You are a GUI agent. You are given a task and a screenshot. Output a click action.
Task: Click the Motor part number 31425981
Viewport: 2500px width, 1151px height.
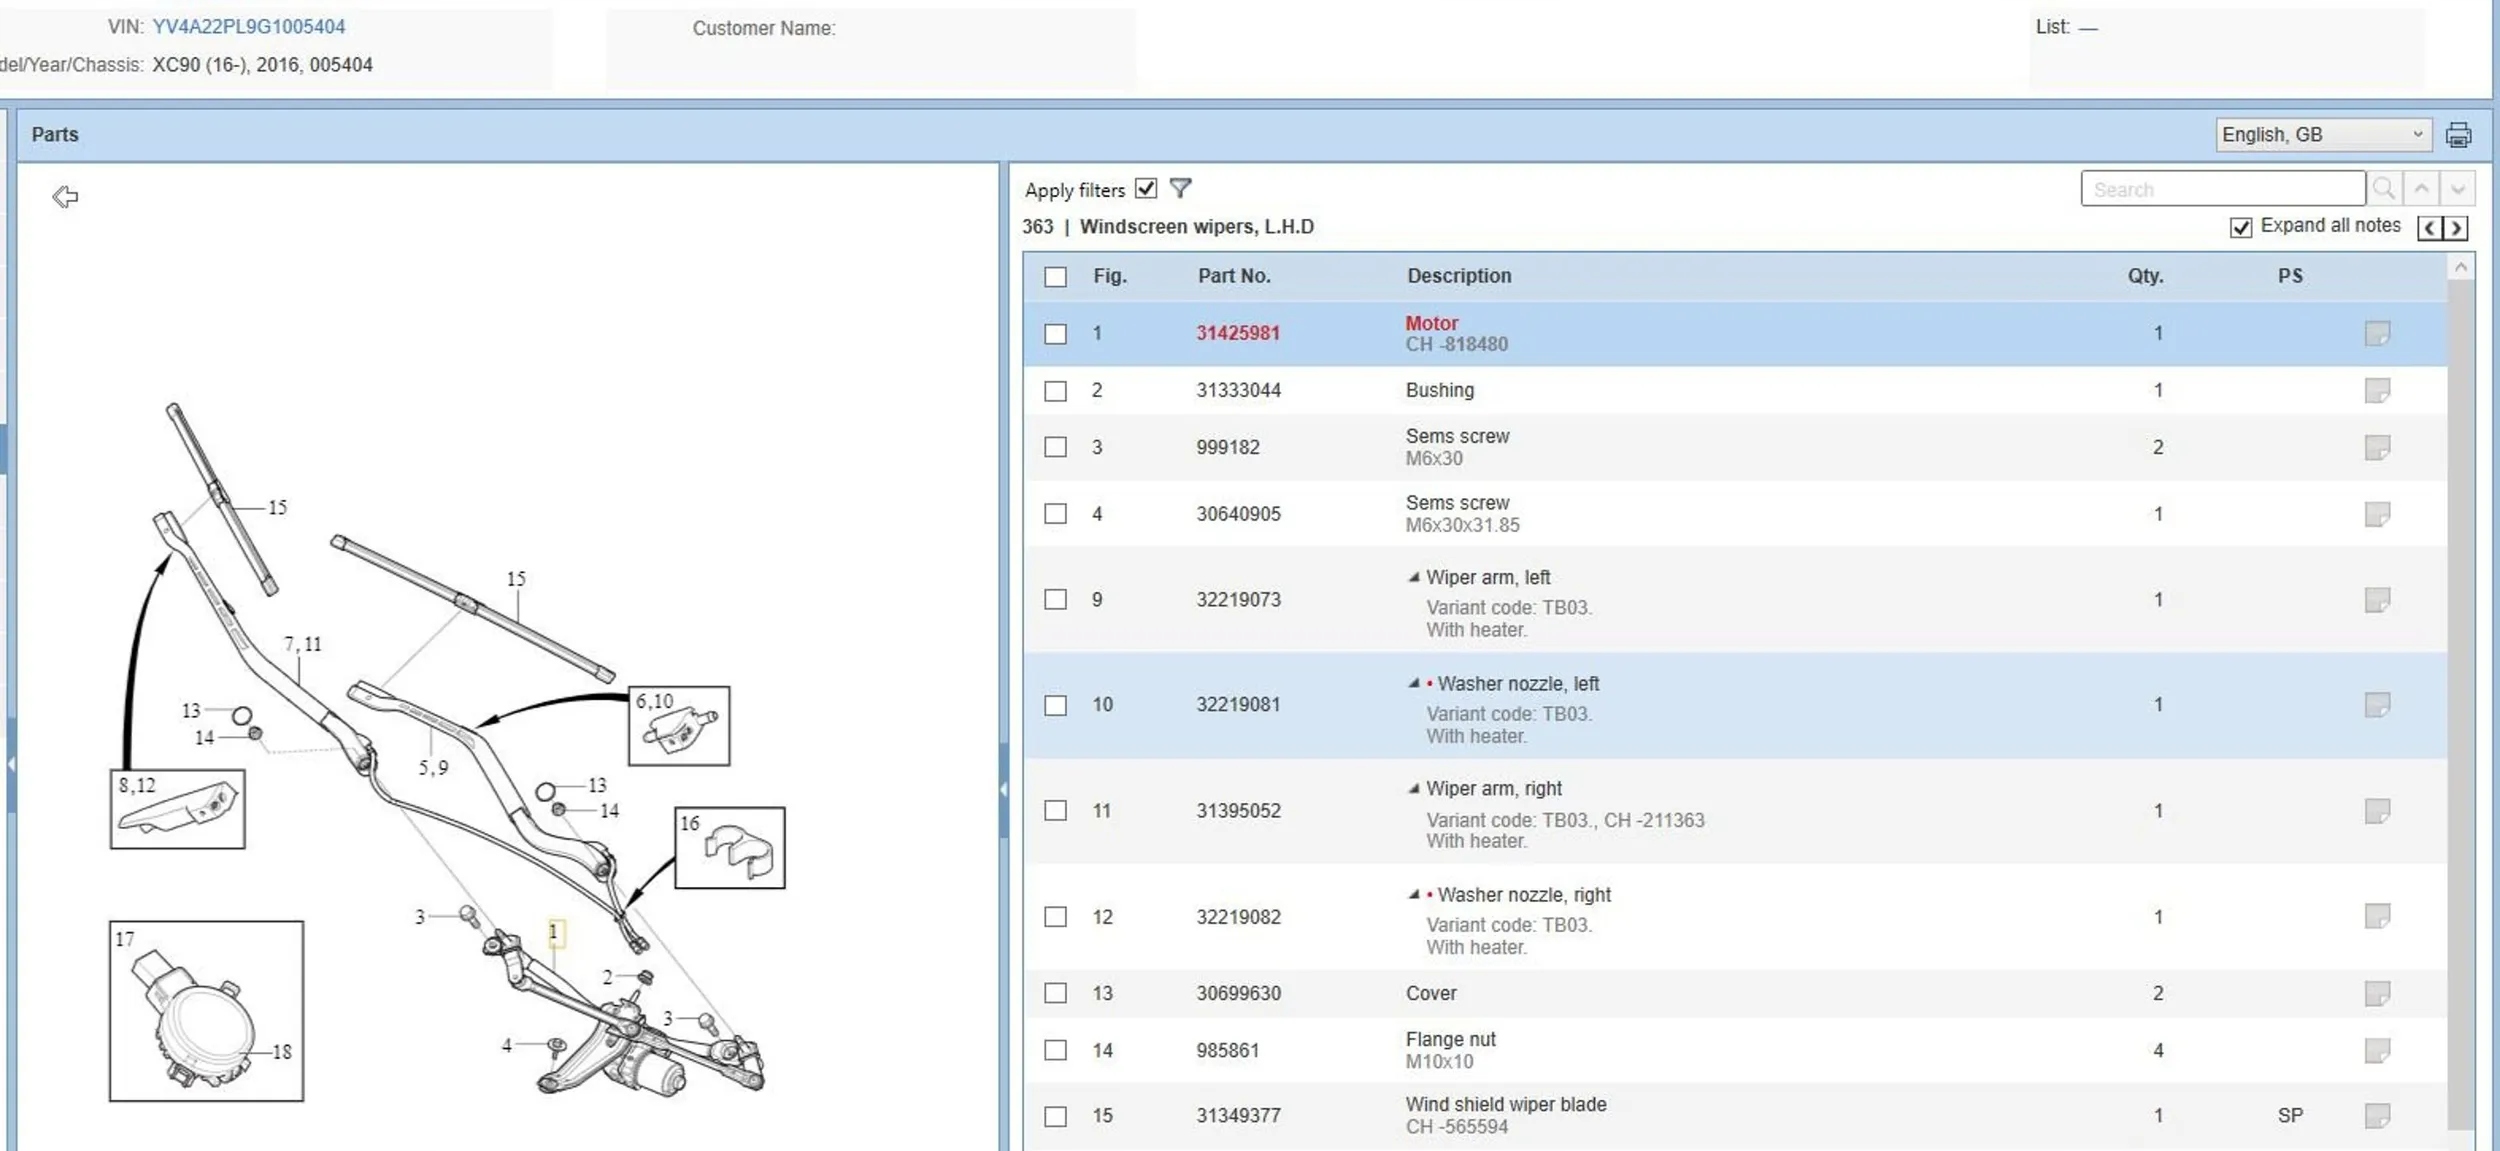point(1237,333)
